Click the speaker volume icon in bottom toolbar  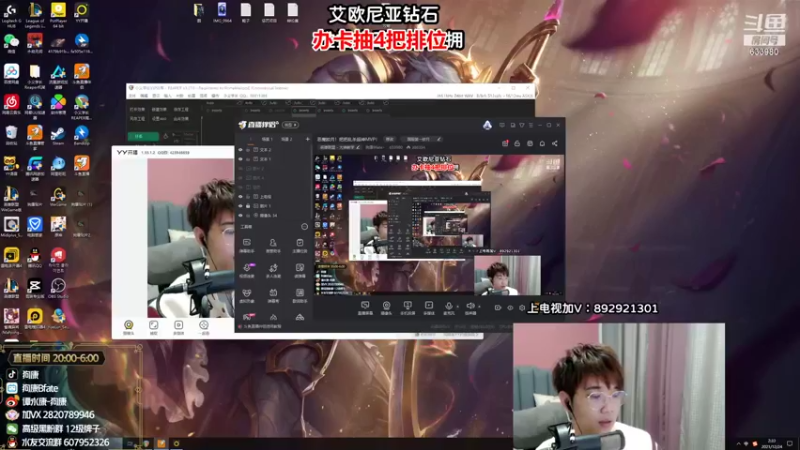tap(470, 306)
